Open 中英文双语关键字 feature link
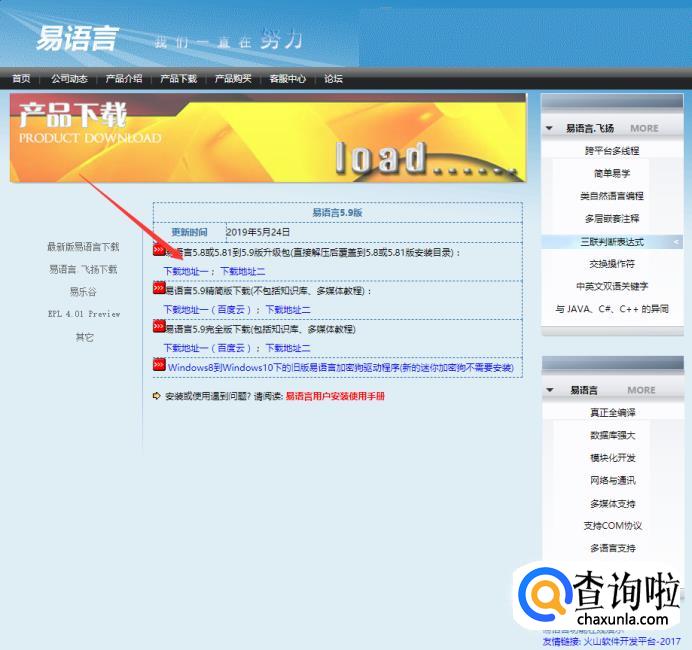 pyautogui.click(x=612, y=286)
